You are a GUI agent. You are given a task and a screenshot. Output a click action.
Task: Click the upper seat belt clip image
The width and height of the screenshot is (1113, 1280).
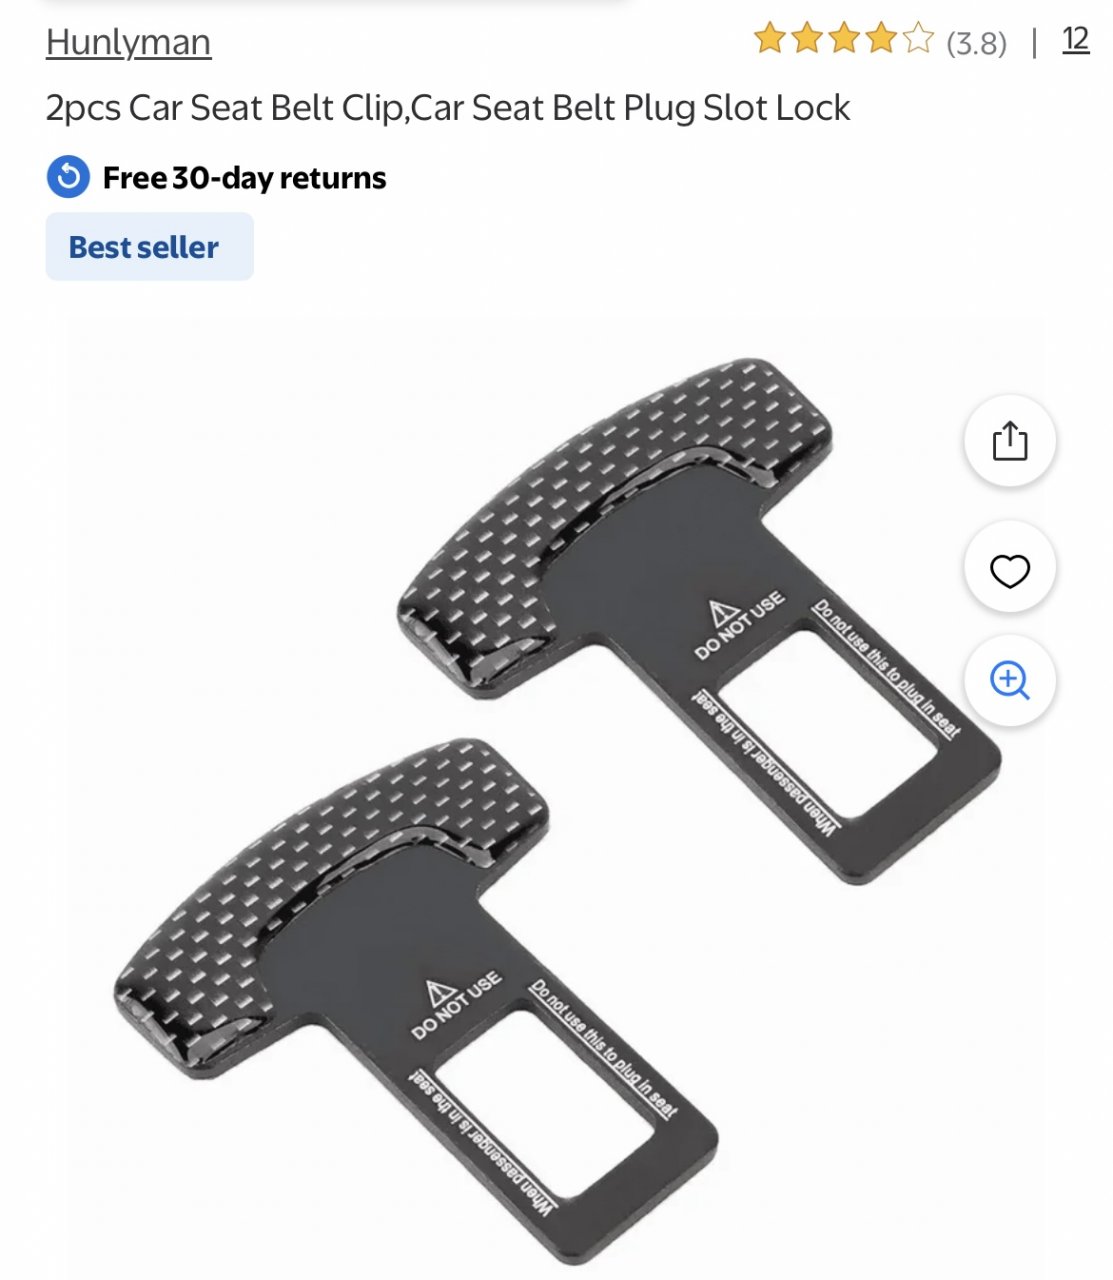(x=698, y=618)
